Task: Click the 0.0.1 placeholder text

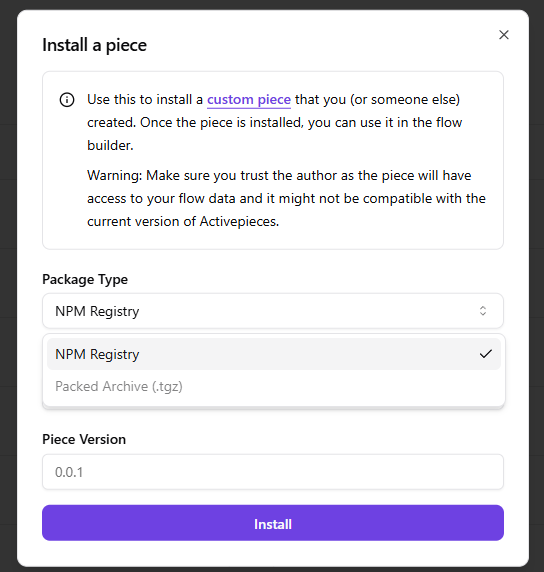Action: (x=69, y=472)
